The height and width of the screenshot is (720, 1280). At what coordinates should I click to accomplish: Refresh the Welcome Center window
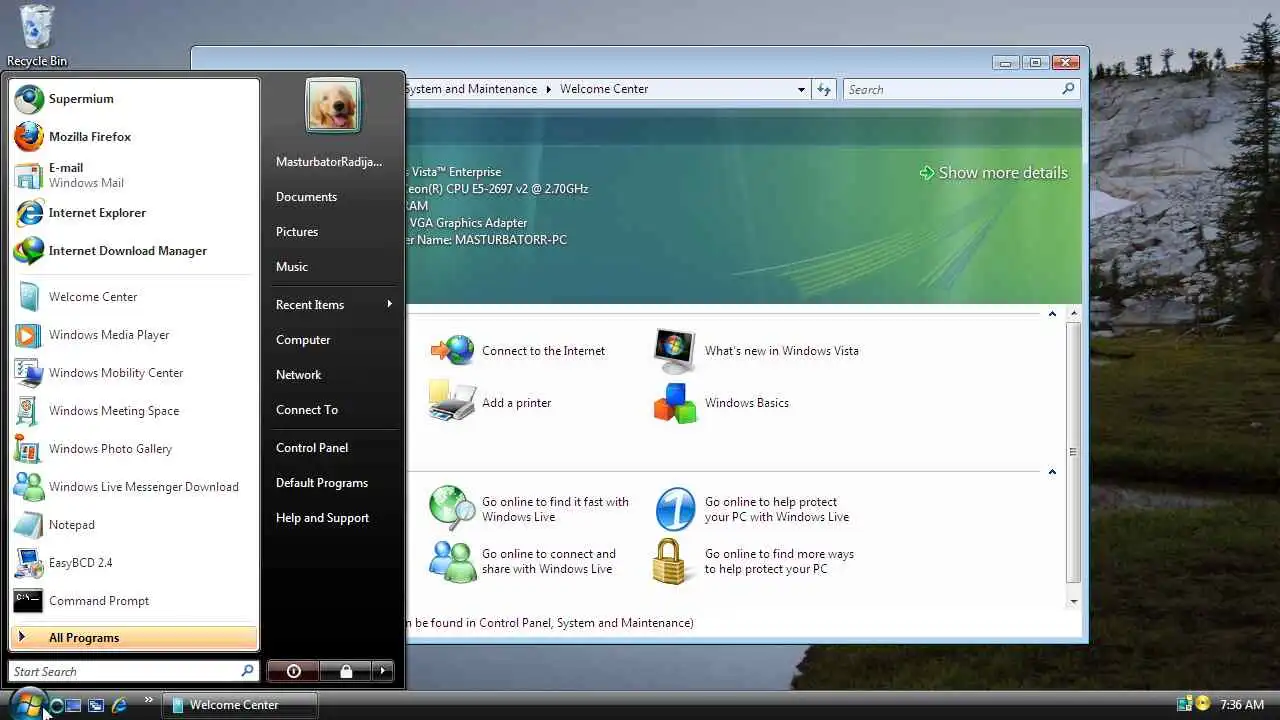[x=824, y=89]
